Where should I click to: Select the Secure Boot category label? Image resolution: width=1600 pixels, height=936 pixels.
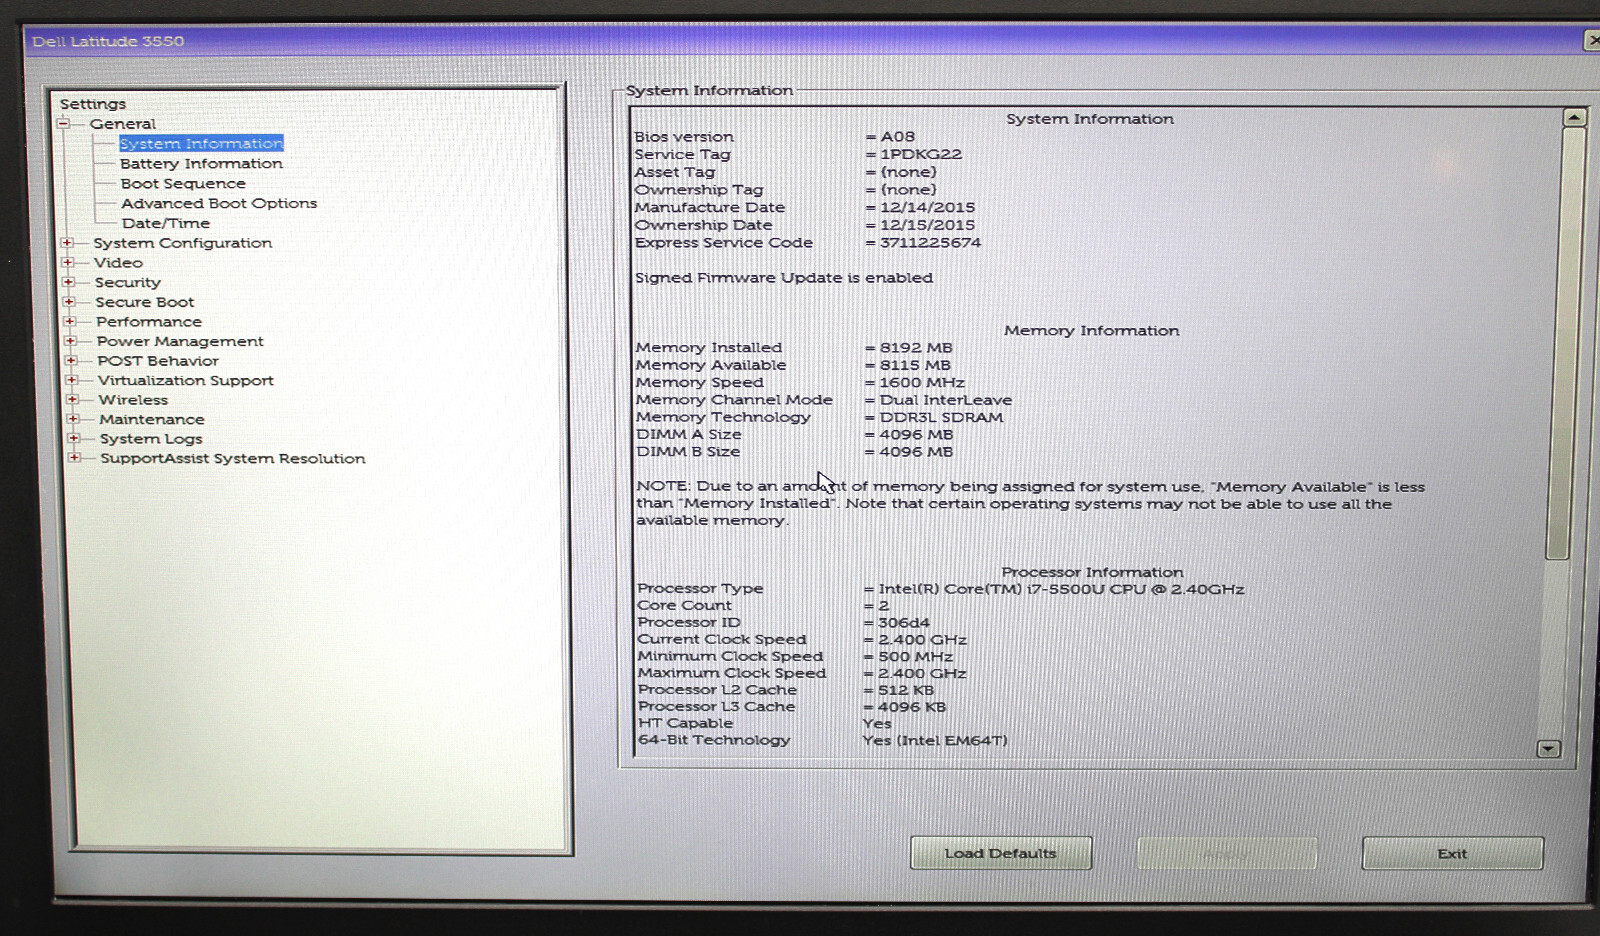pos(145,302)
